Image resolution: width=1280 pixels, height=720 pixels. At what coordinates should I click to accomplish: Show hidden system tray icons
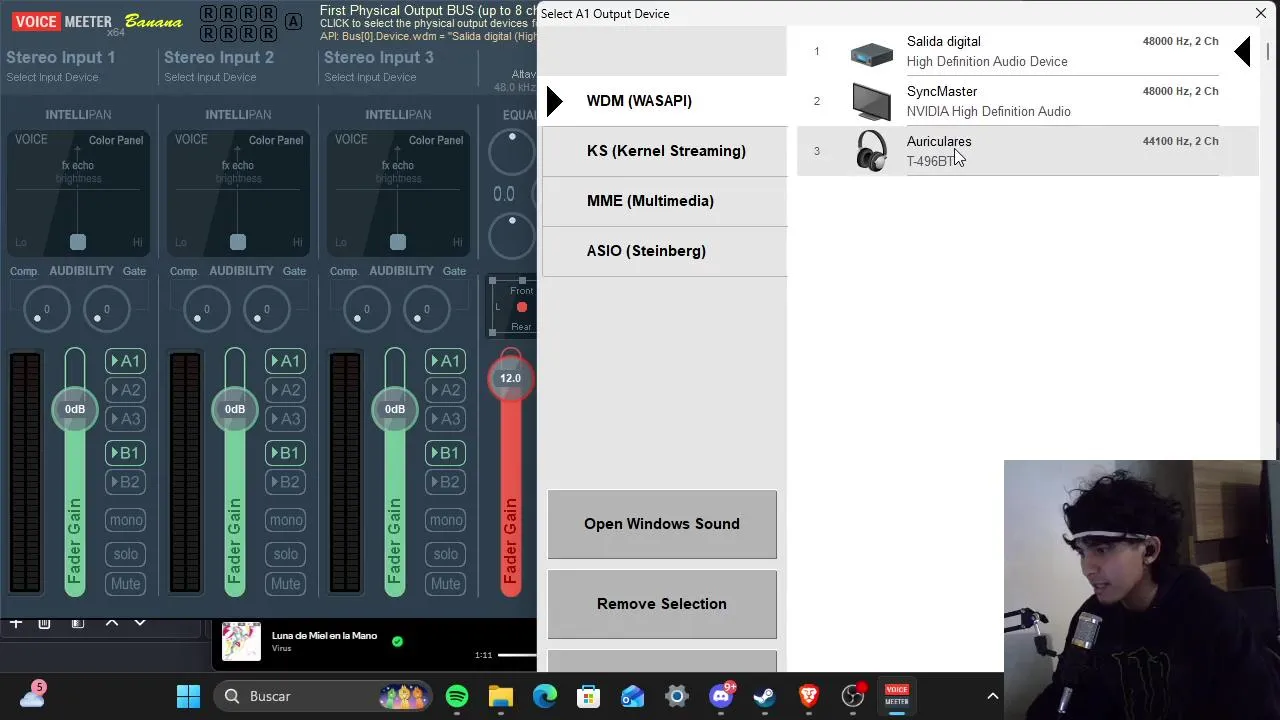(x=993, y=696)
